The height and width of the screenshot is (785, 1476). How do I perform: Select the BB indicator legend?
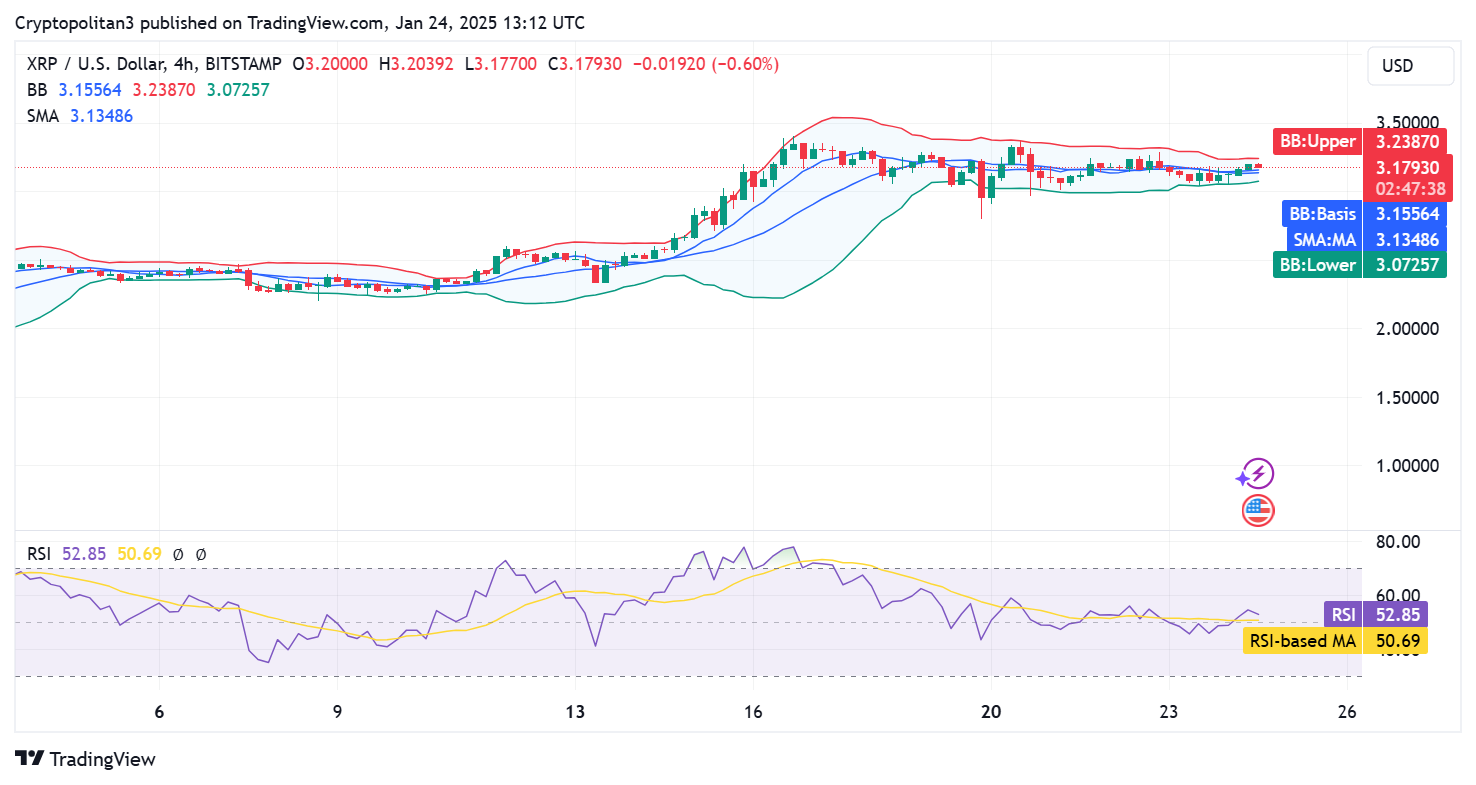click(37, 90)
